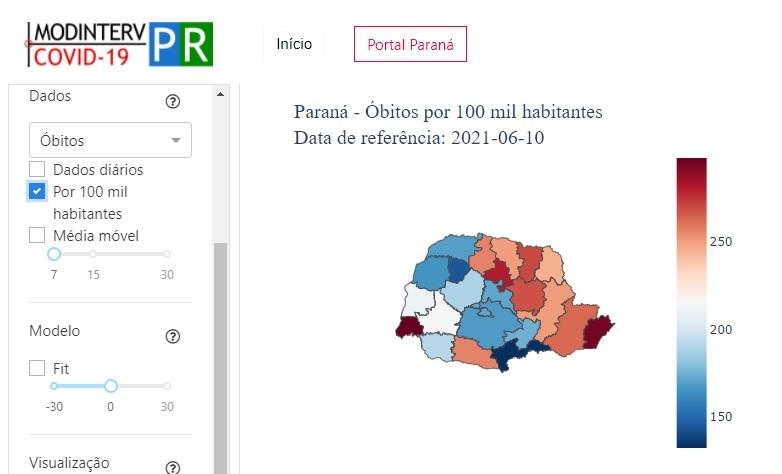This screenshot has height=474, width=782.
Task: Open the Modelo help question-mark icon
Action: pyautogui.click(x=173, y=337)
